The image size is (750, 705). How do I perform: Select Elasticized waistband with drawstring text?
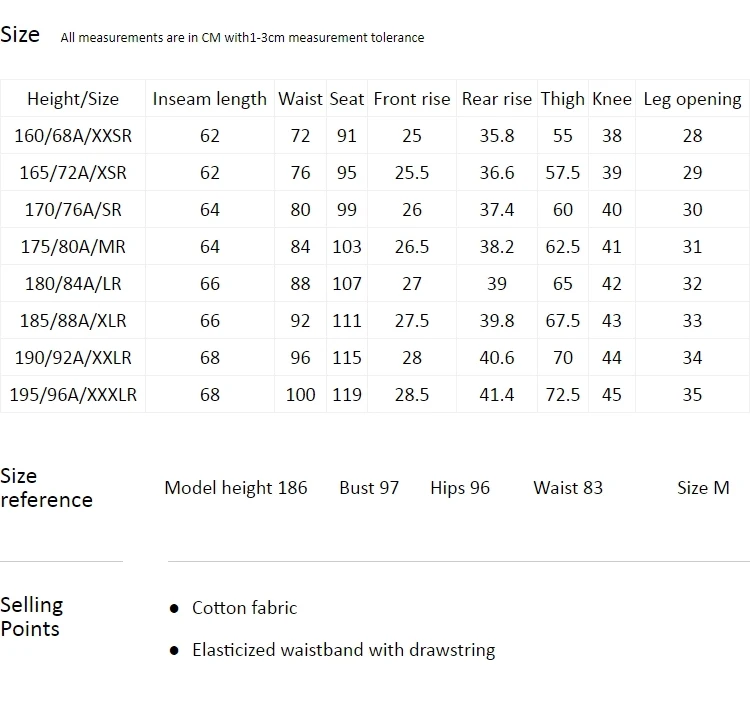tap(343, 650)
